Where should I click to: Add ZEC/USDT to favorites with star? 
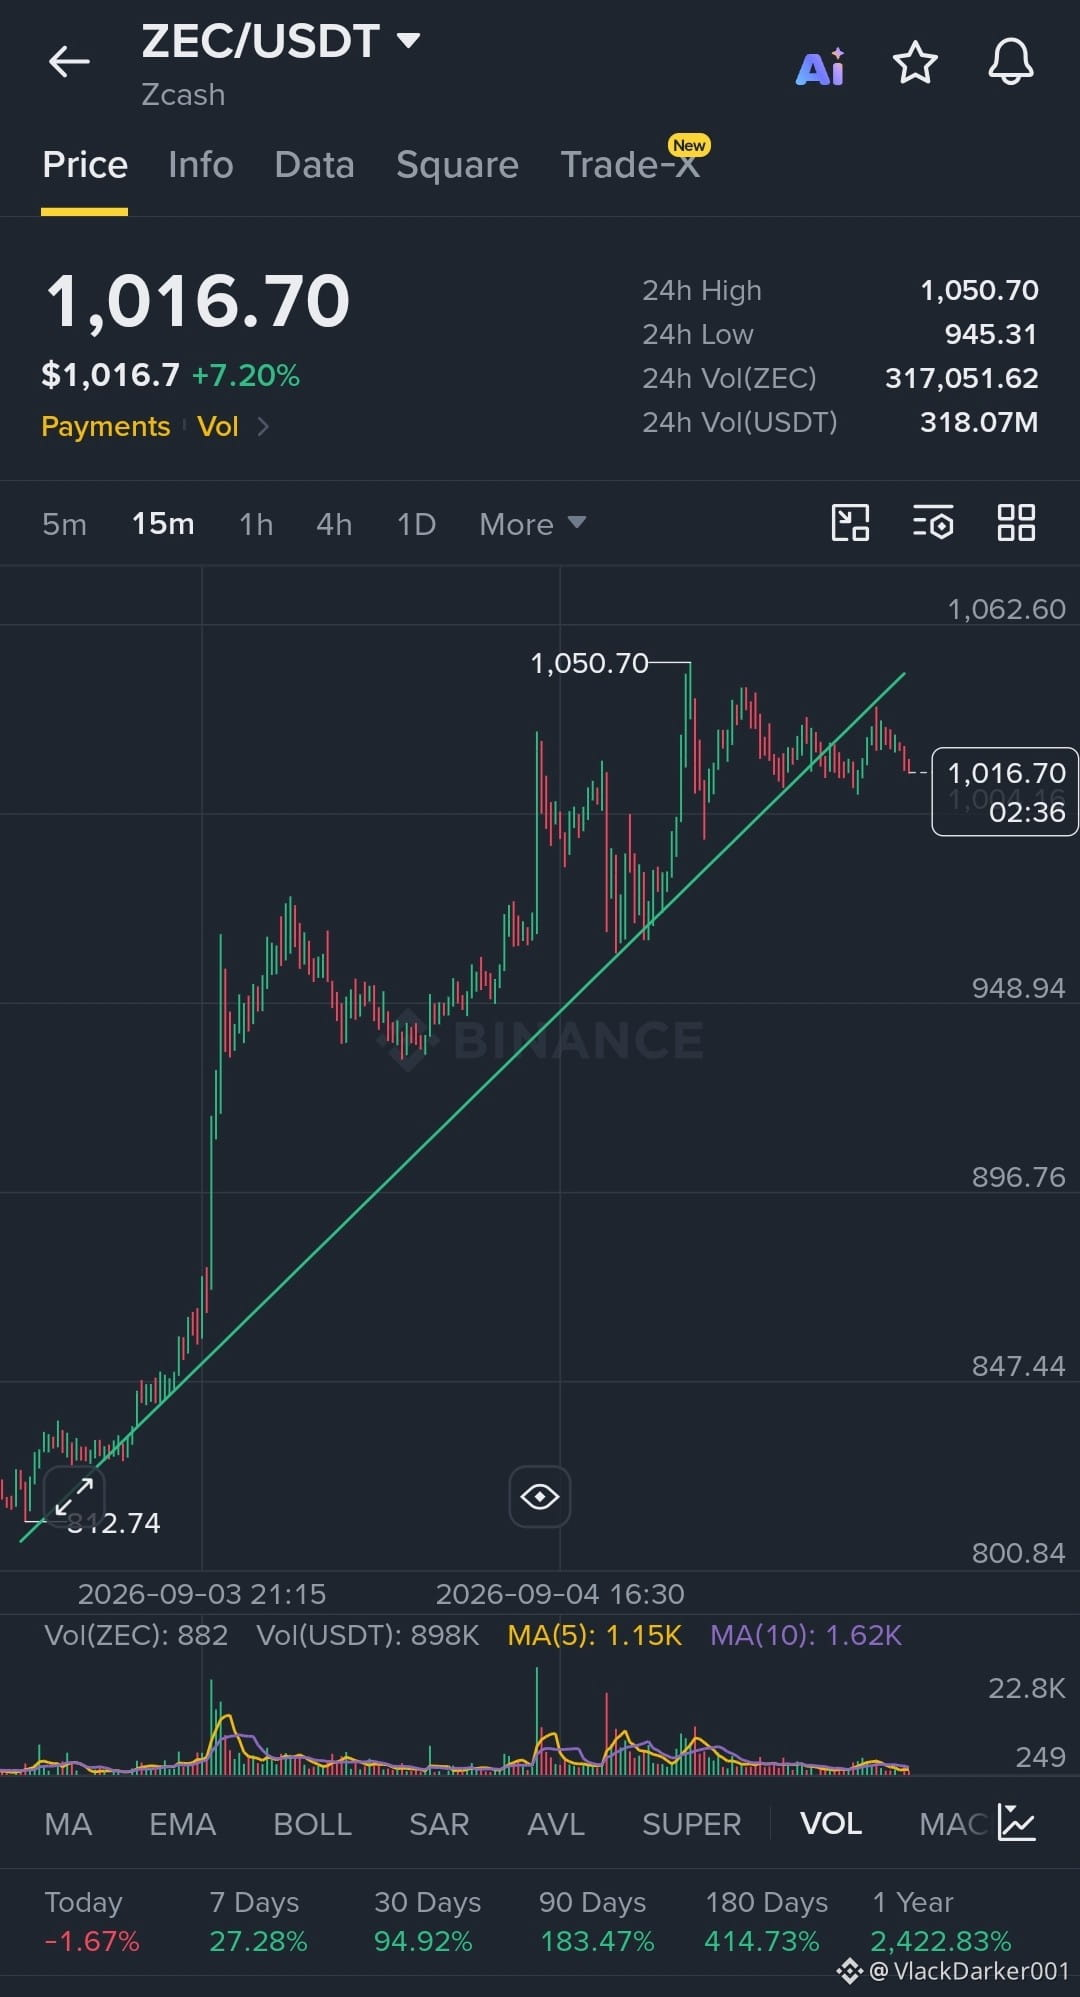pyautogui.click(x=915, y=63)
